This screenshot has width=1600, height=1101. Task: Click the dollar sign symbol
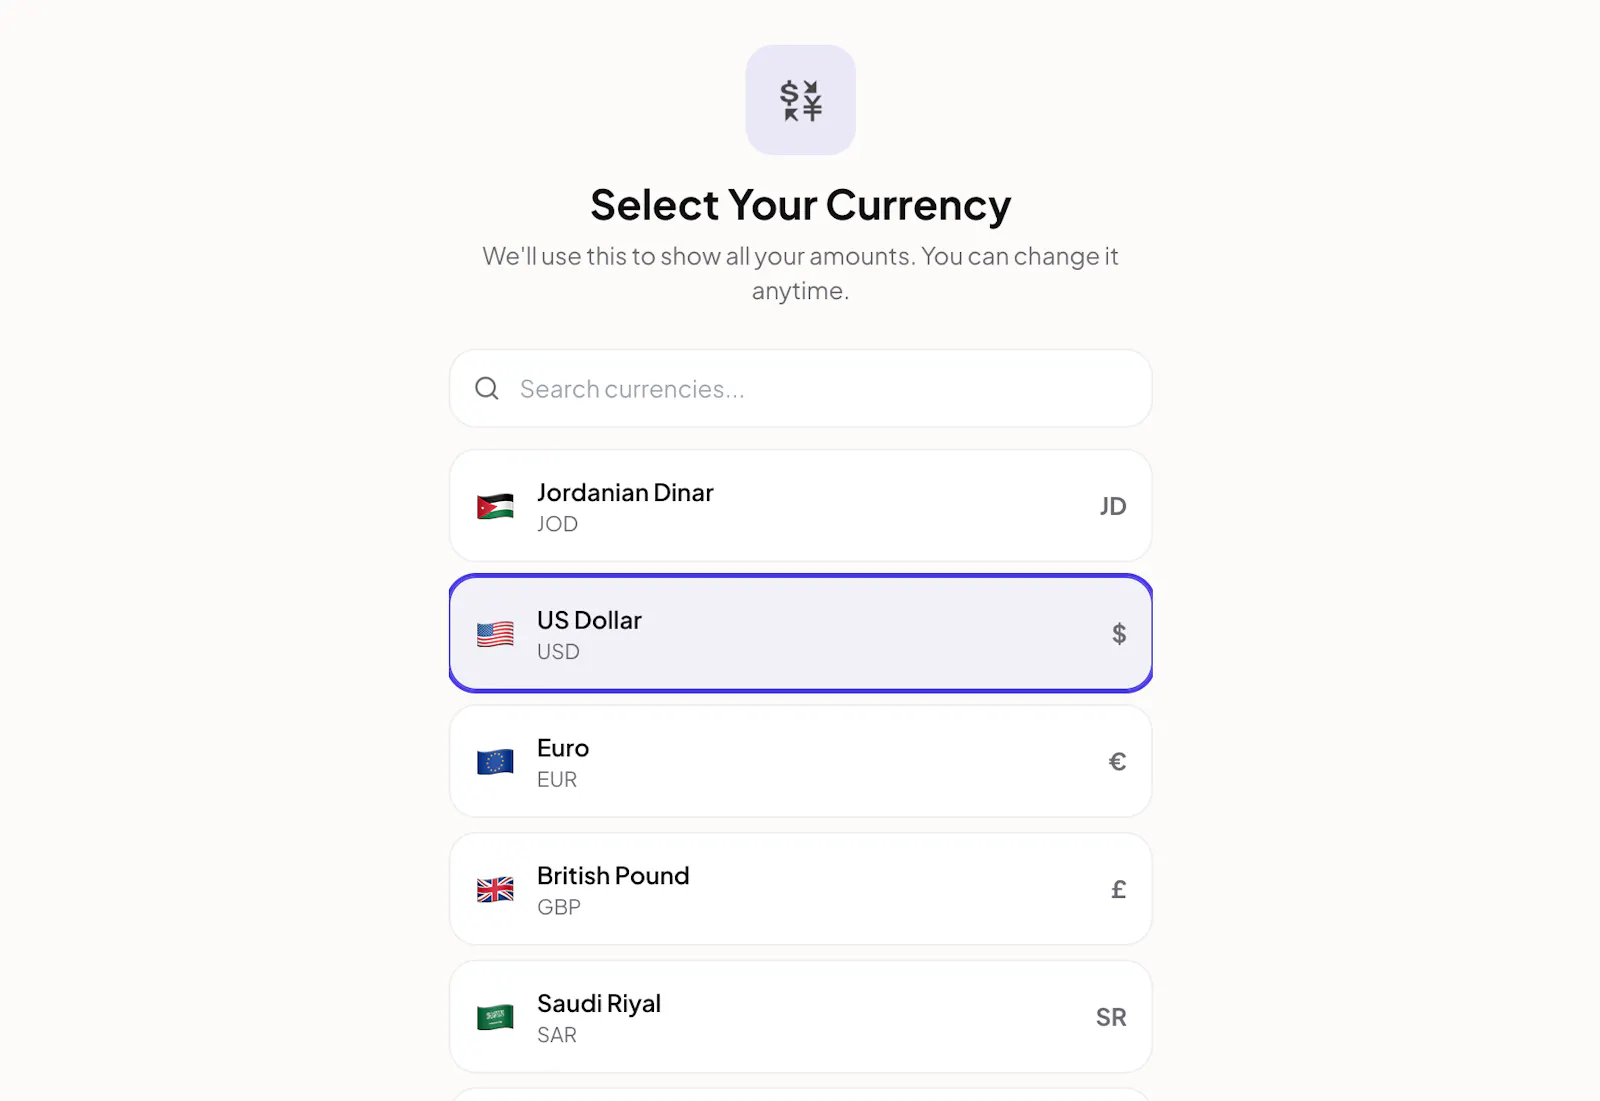pyautogui.click(x=1119, y=634)
